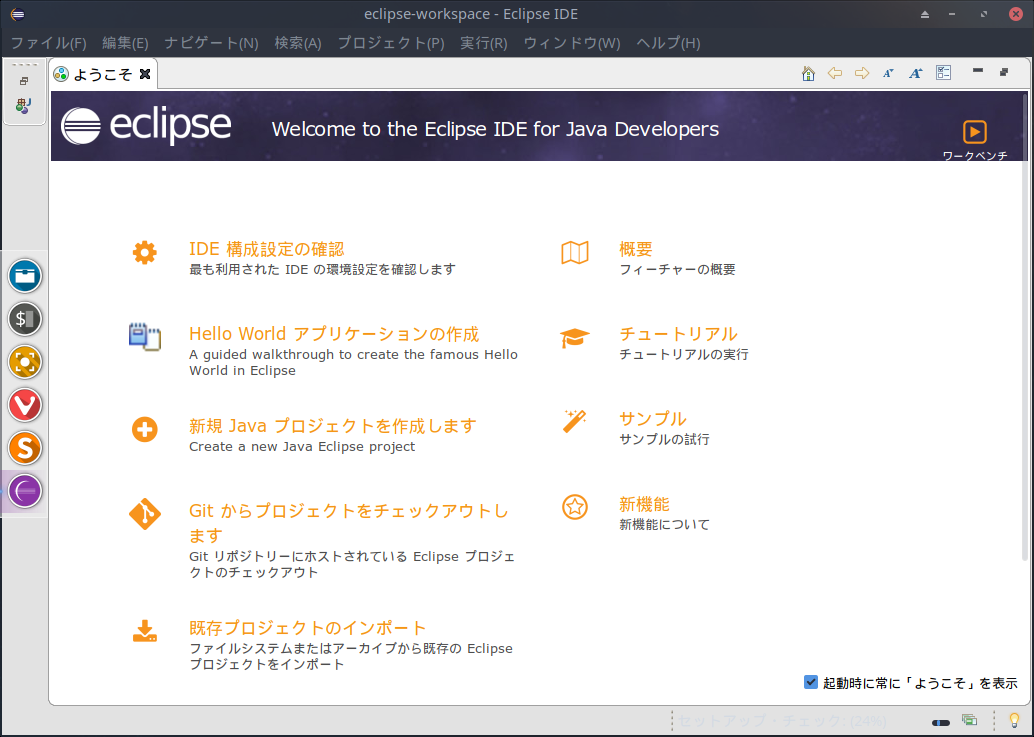Click the ワークベンチ label
1034x737 pixels.
click(975, 156)
